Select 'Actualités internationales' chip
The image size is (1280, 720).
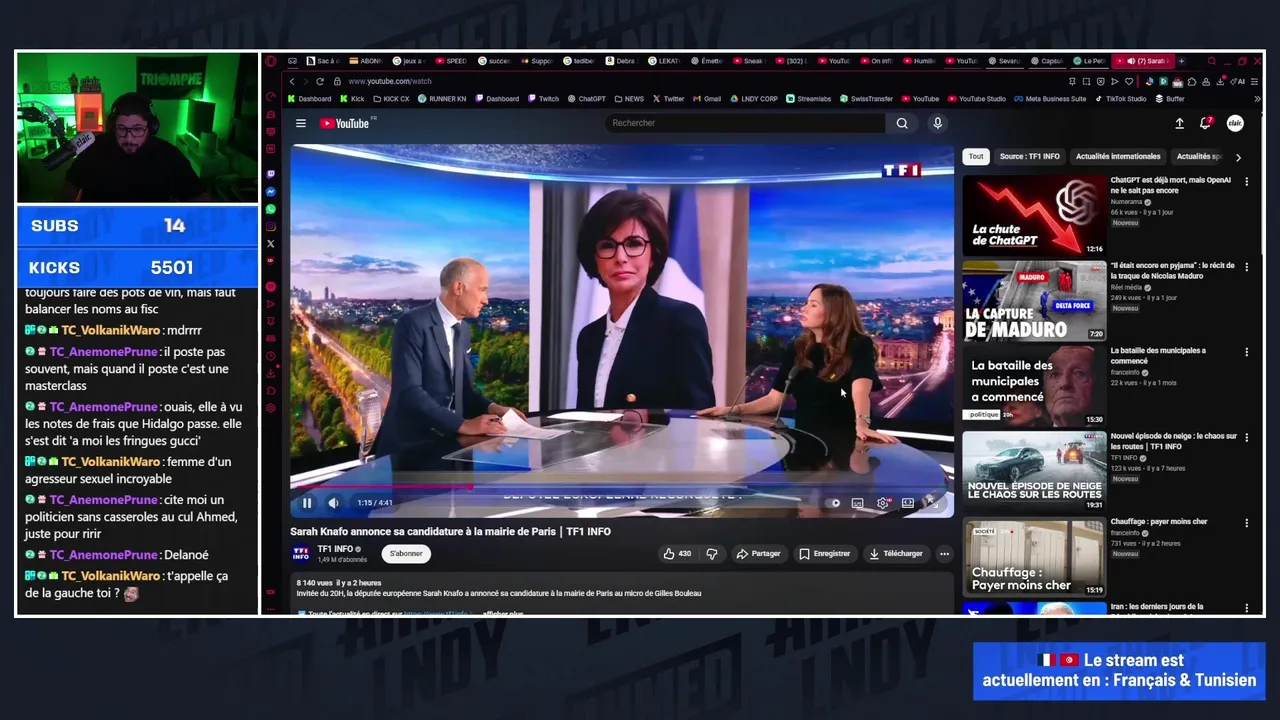(1118, 157)
